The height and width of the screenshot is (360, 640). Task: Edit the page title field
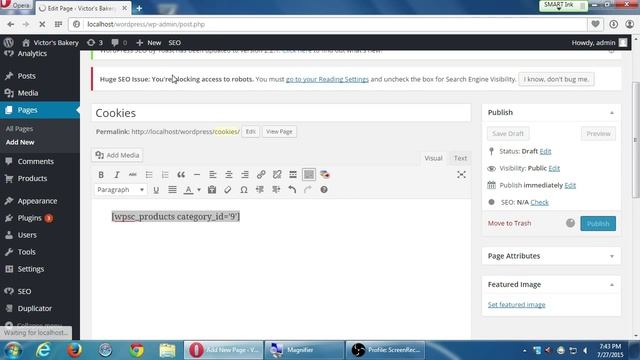[281, 113]
